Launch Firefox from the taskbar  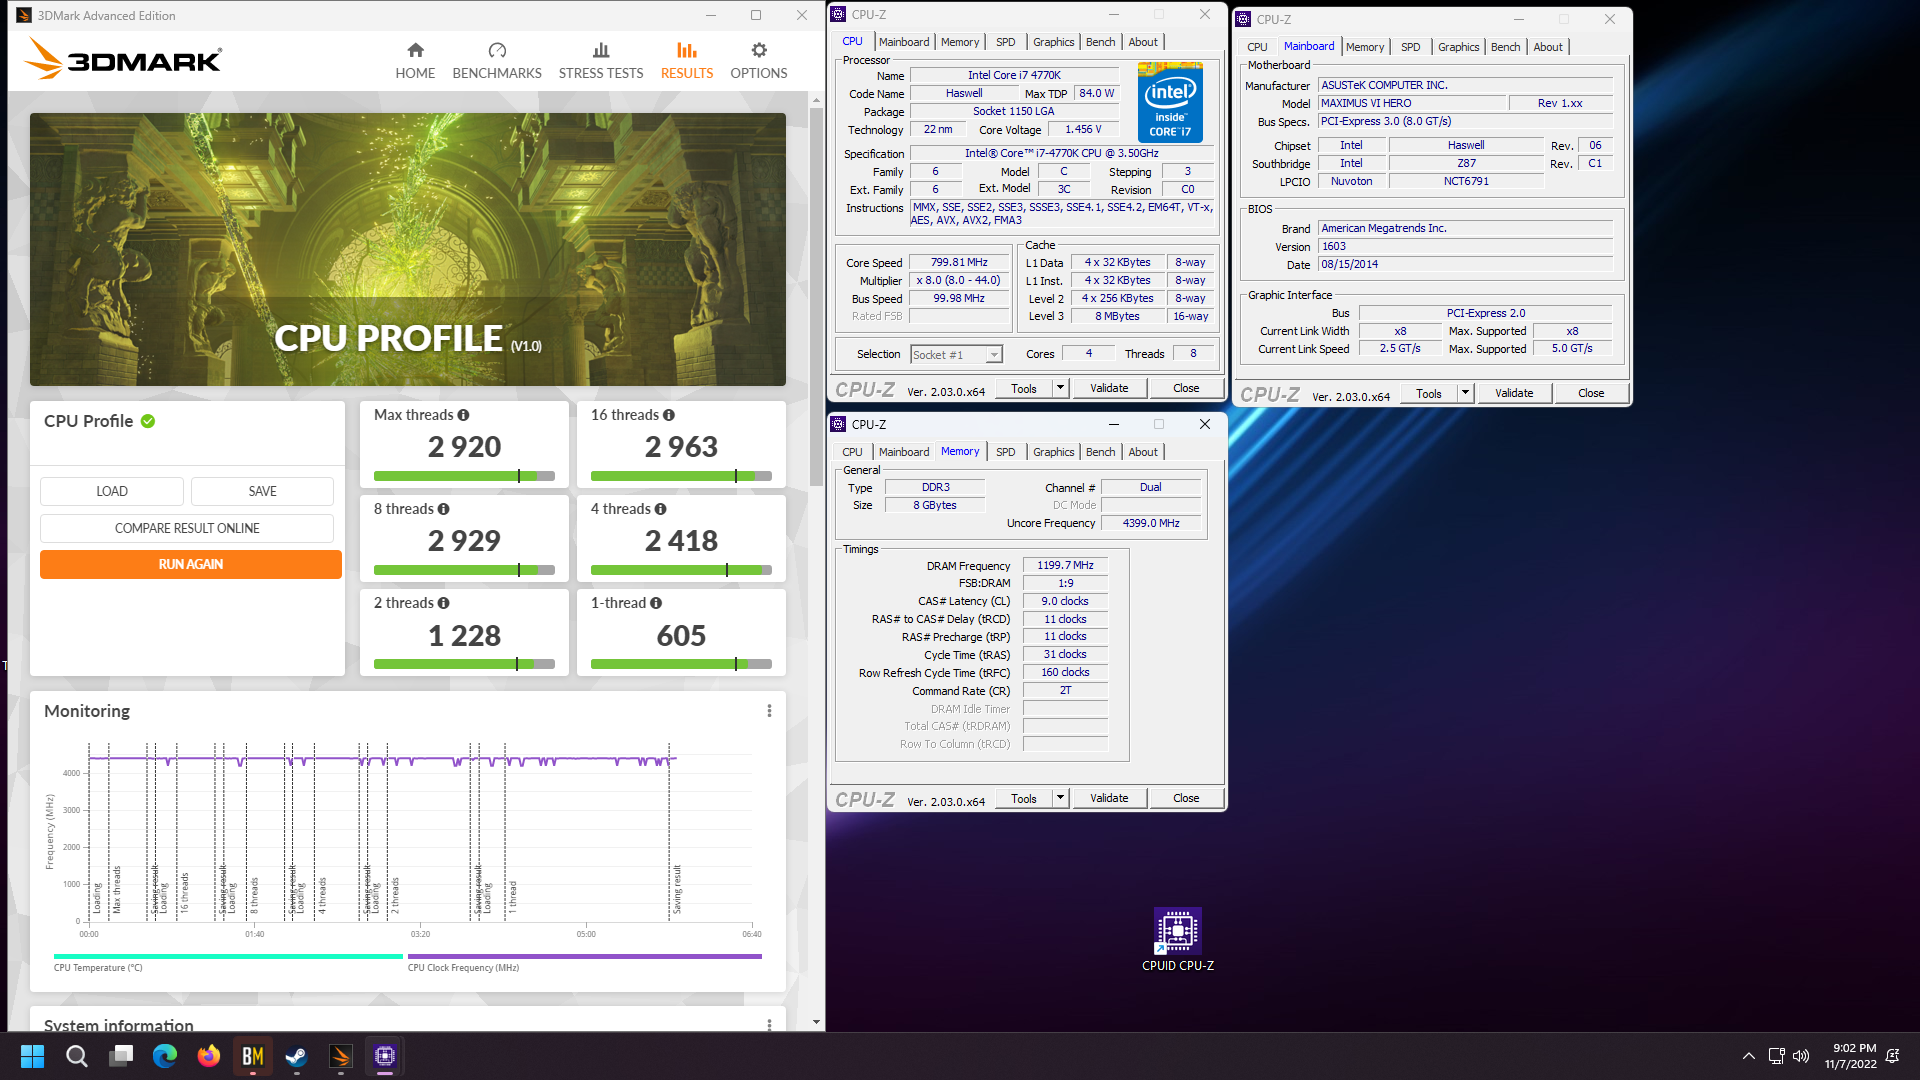(209, 1056)
